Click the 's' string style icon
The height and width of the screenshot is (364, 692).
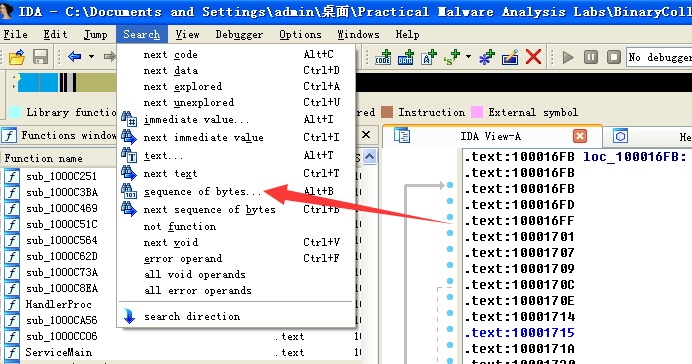pos(451,57)
